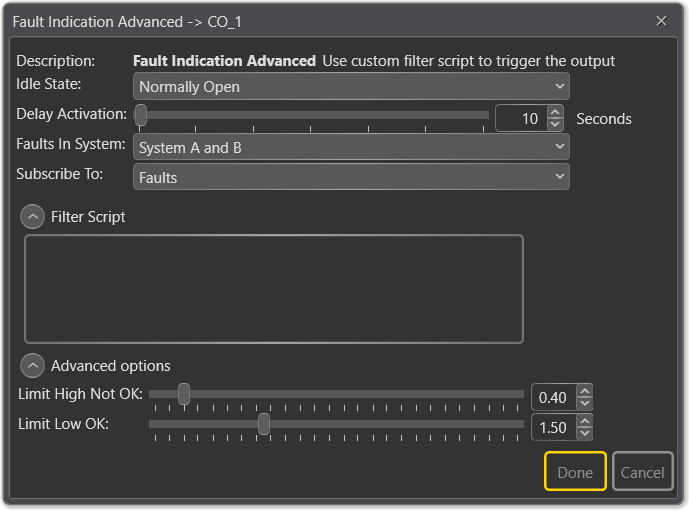Decrease Limit High Not OK value
The image size is (689, 511).
pyautogui.click(x=585, y=404)
